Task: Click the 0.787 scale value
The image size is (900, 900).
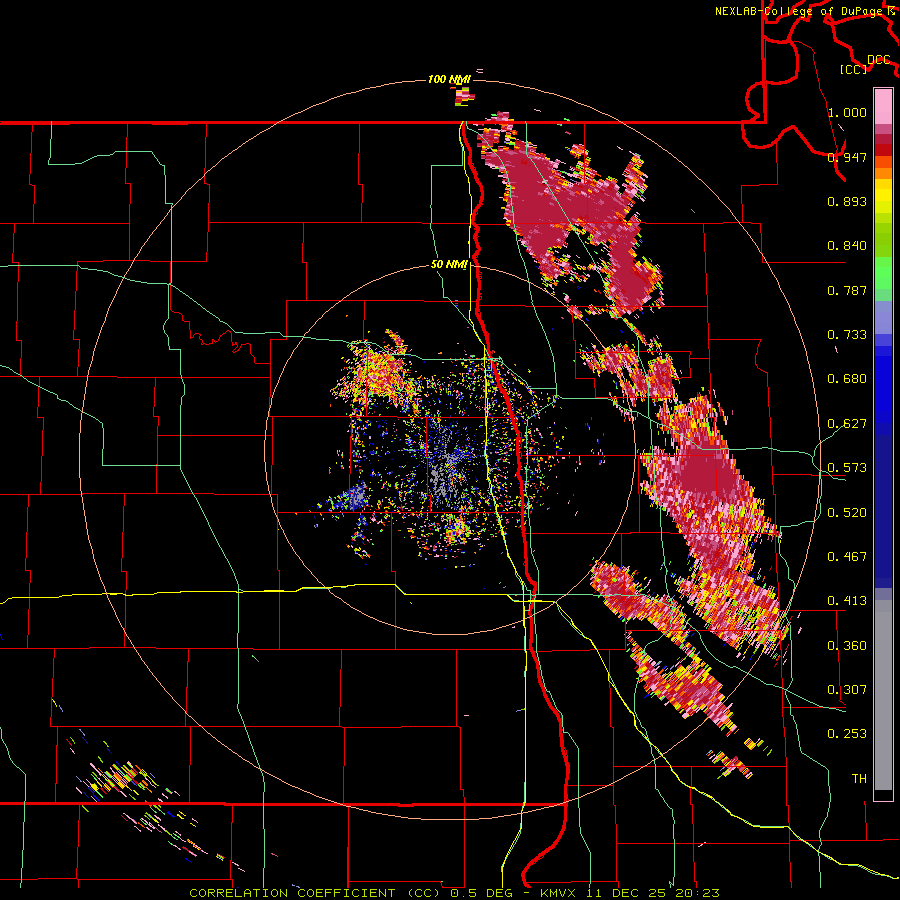Action: 847,290
